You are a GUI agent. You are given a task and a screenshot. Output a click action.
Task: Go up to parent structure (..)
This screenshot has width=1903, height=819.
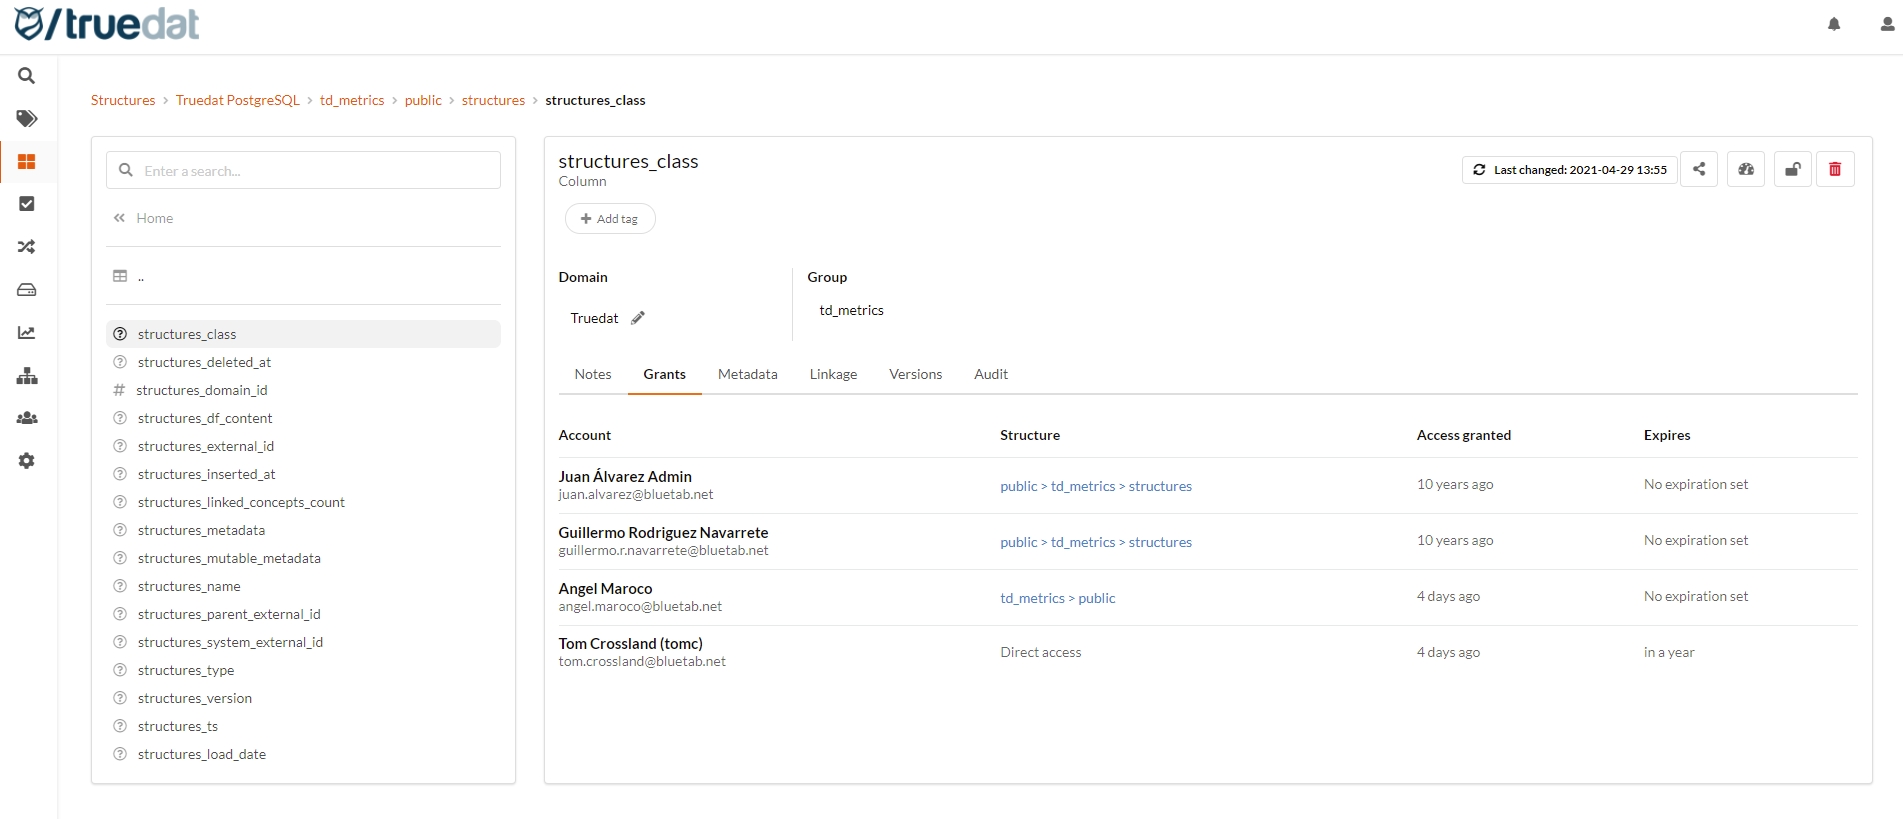click(x=140, y=277)
